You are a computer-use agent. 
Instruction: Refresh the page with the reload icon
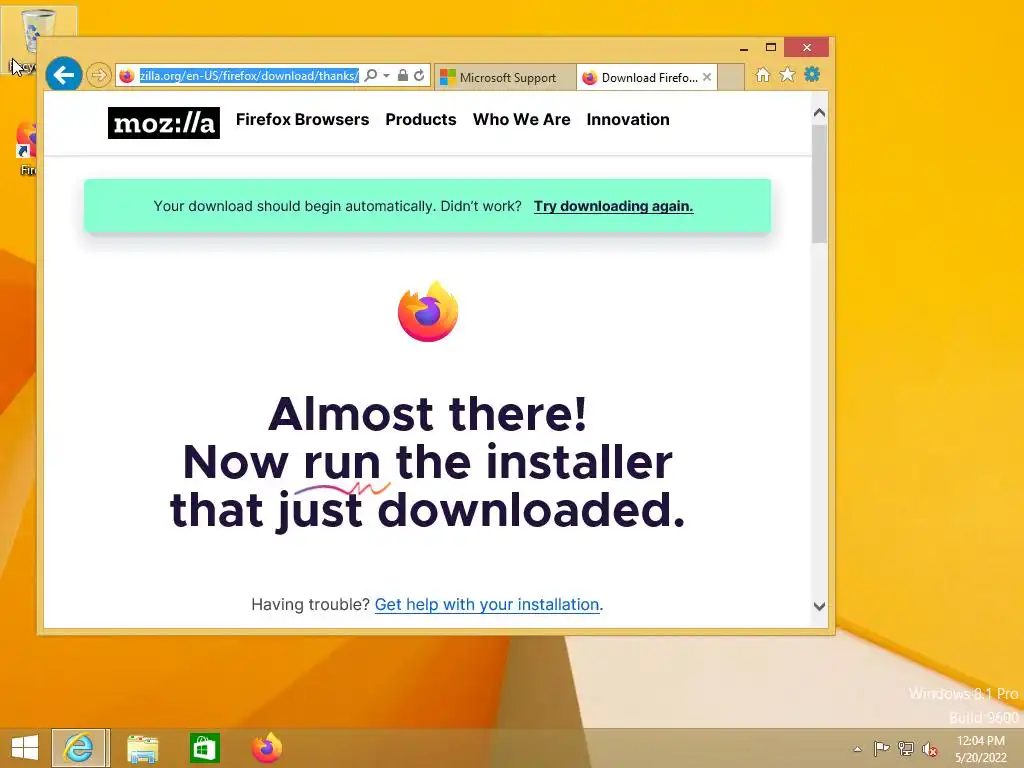coord(419,76)
